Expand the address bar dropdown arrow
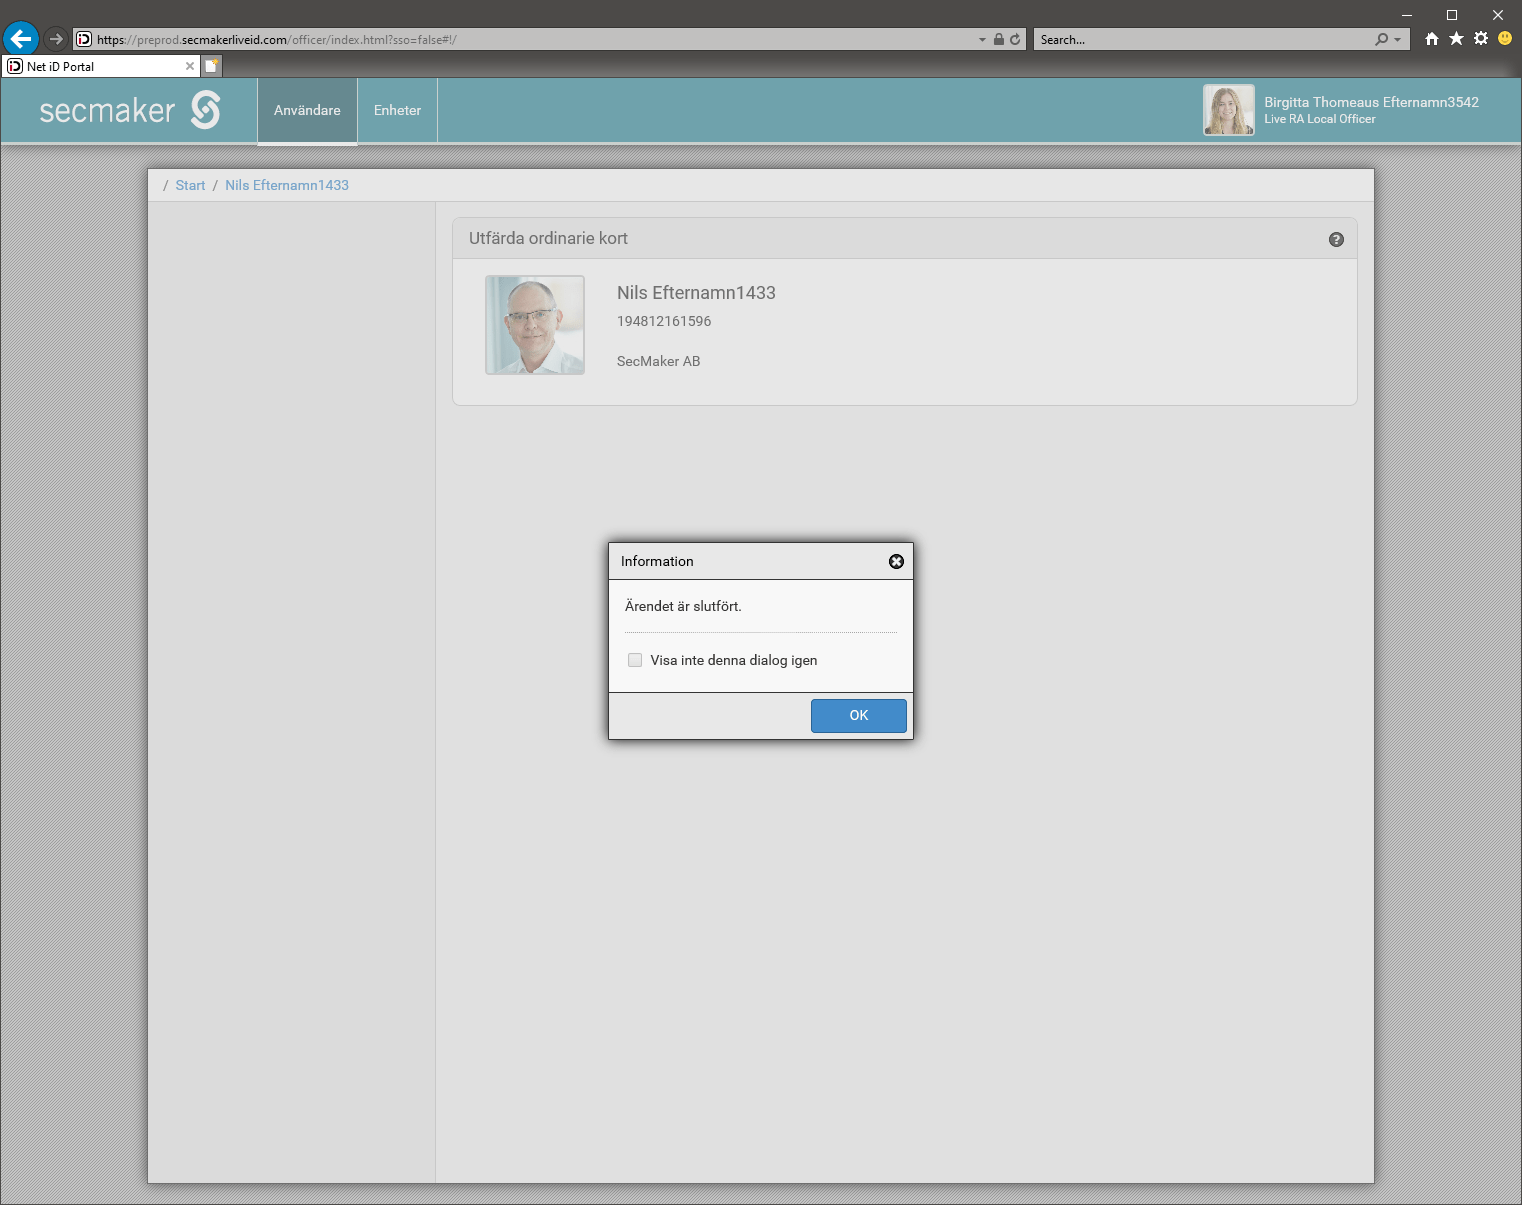The height and width of the screenshot is (1205, 1522). click(982, 40)
